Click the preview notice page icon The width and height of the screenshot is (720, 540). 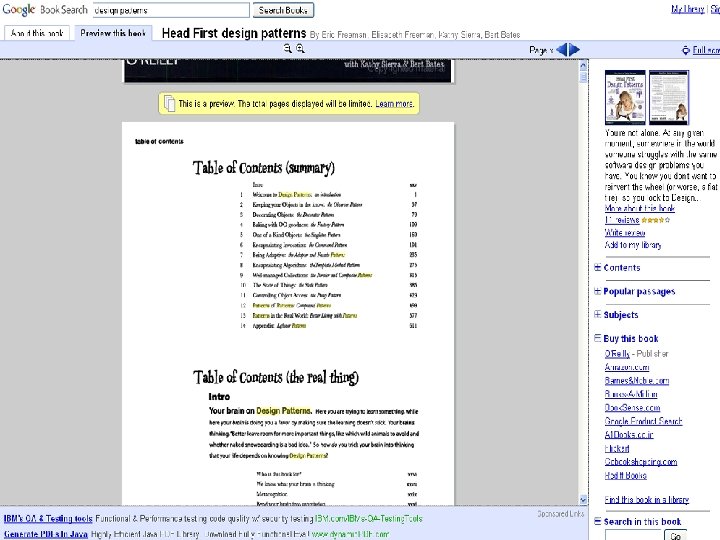169,103
